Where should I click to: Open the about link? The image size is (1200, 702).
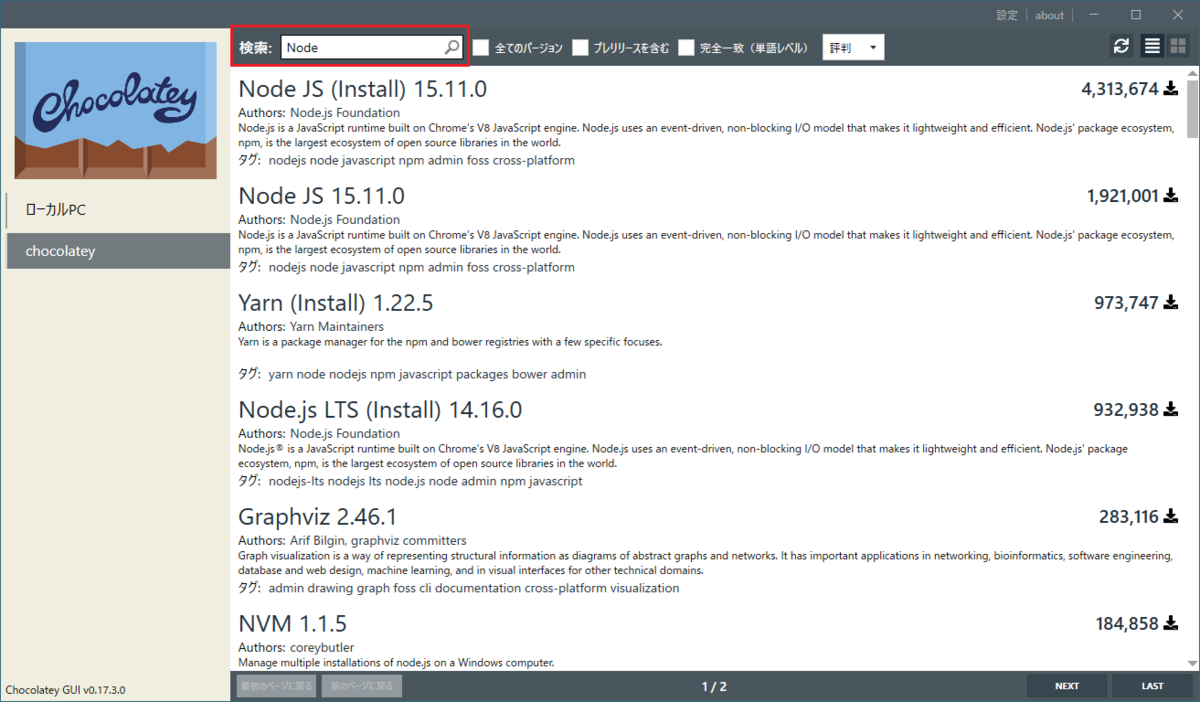pos(1049,15)
